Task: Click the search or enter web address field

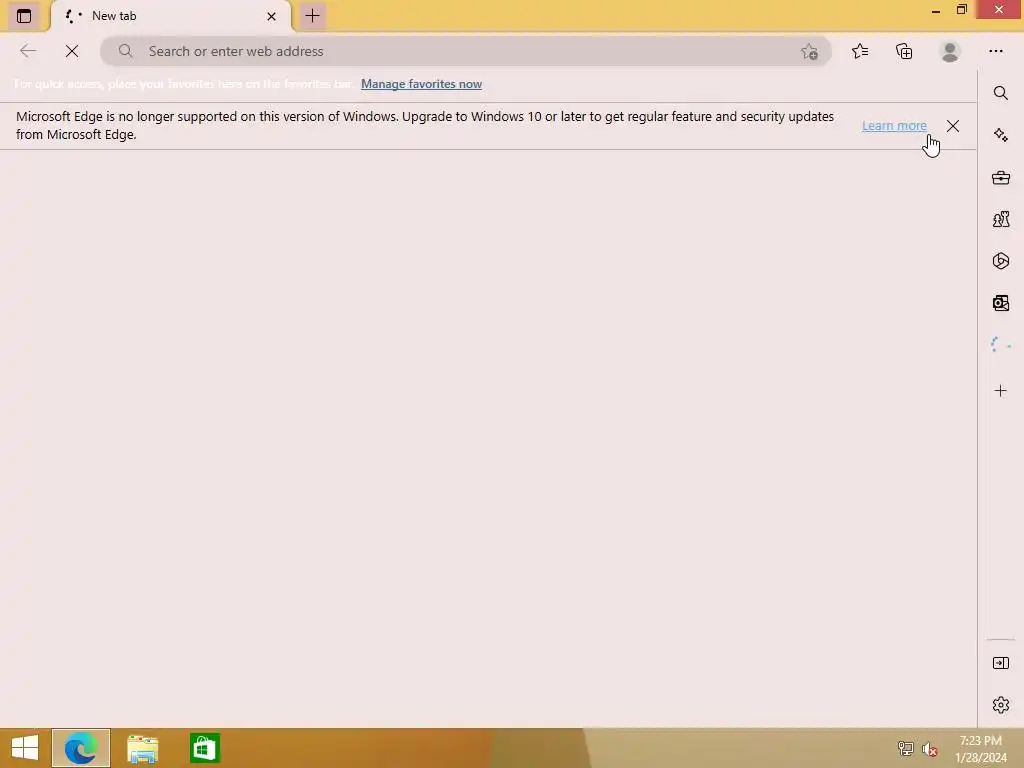Action: tap(466, 51)
